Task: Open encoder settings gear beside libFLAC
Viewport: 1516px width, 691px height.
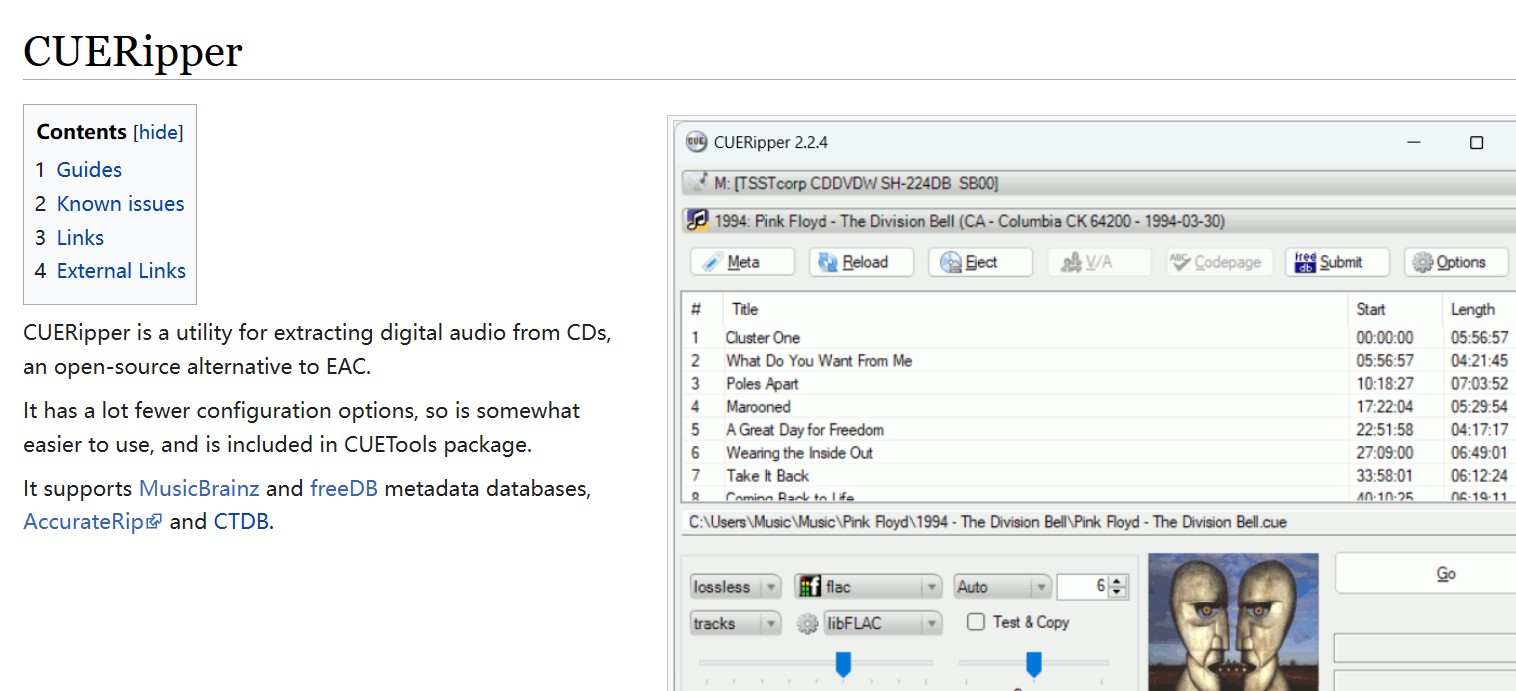Action: tap(807, 624)
